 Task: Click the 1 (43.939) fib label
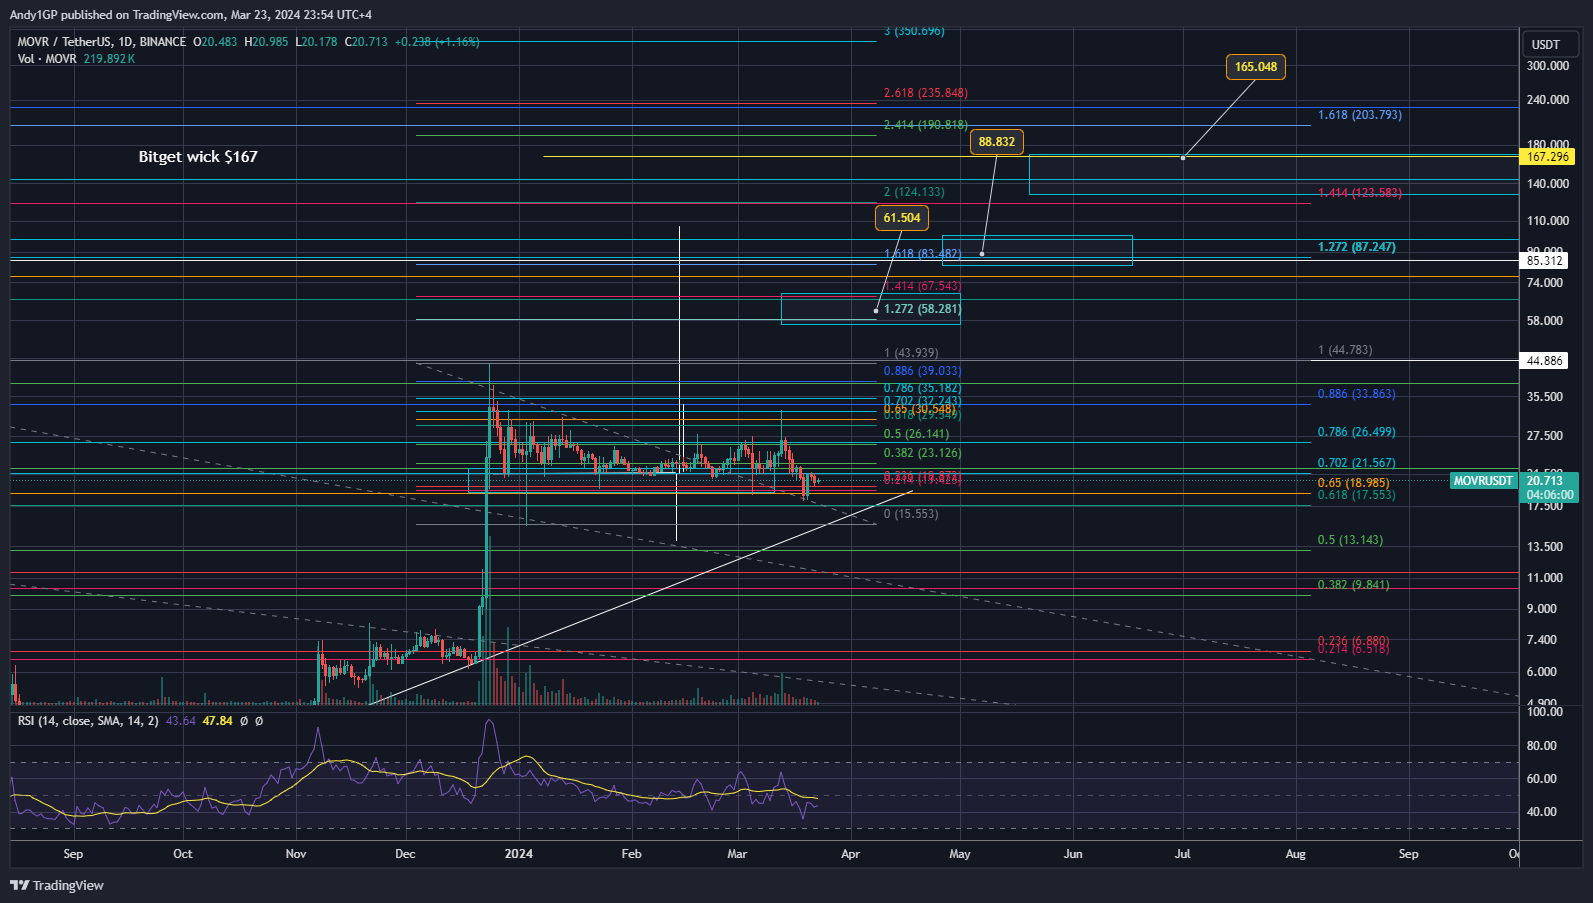pos(911,353)
